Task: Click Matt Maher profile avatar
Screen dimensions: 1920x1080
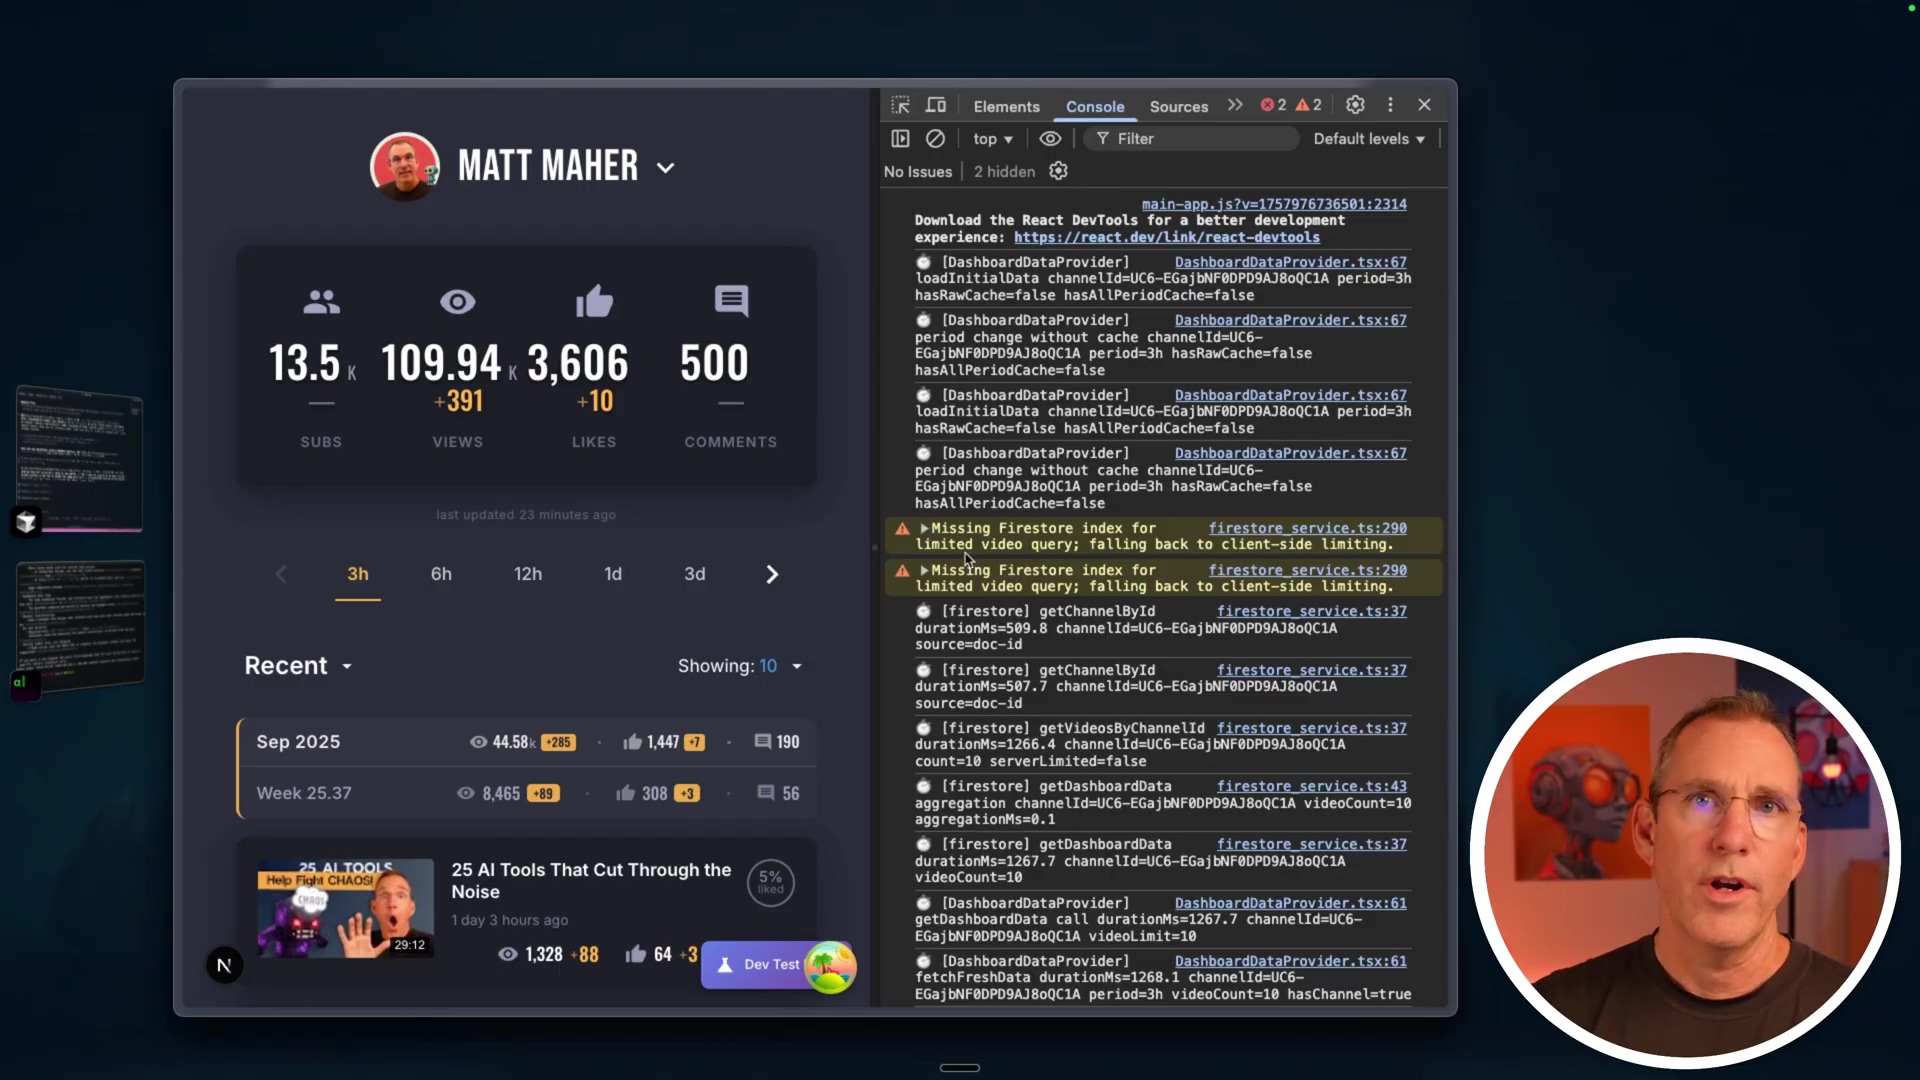Action: 404,167
